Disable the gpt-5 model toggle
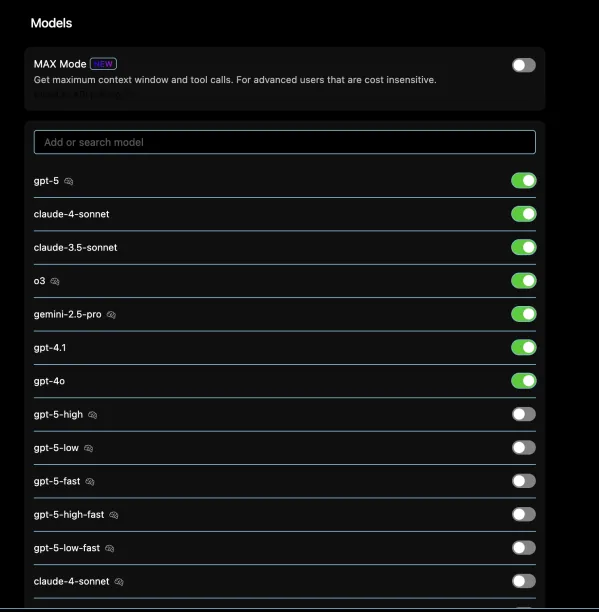Image resolution: width=599 pixels, height=612 pixels. coord(524,181)
